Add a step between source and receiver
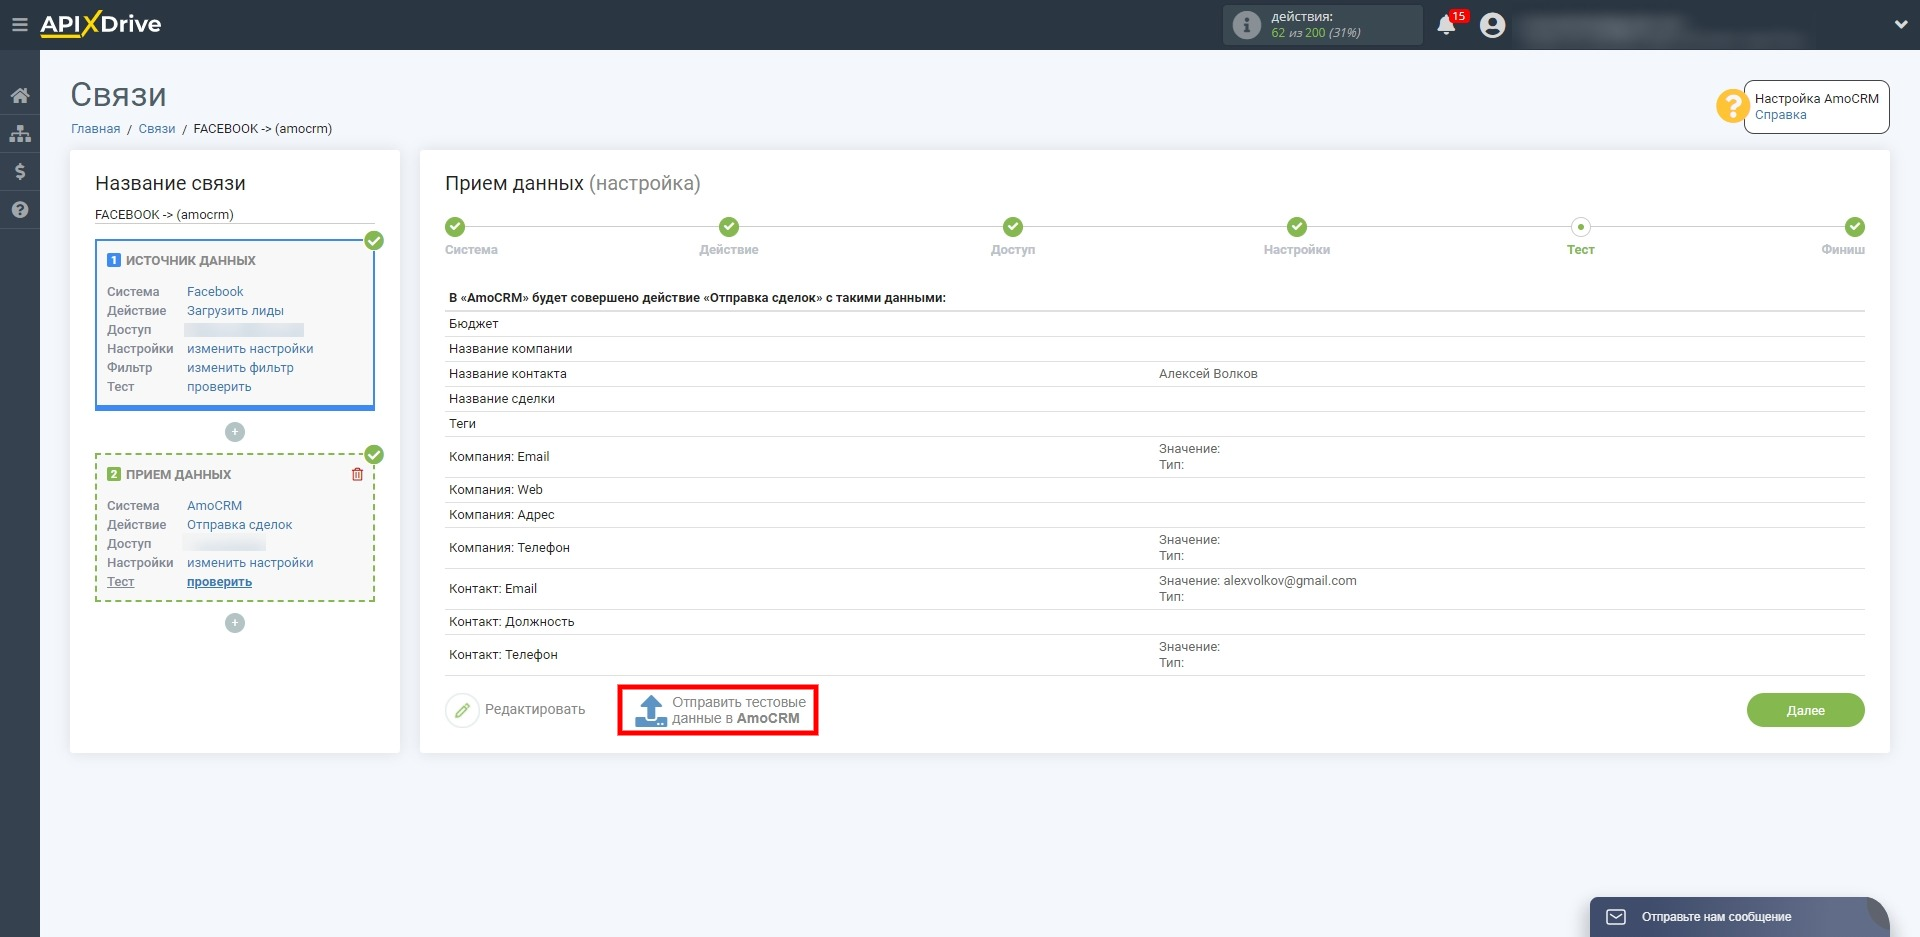This screenshot has width=1920, height=937. pos(235,432)
